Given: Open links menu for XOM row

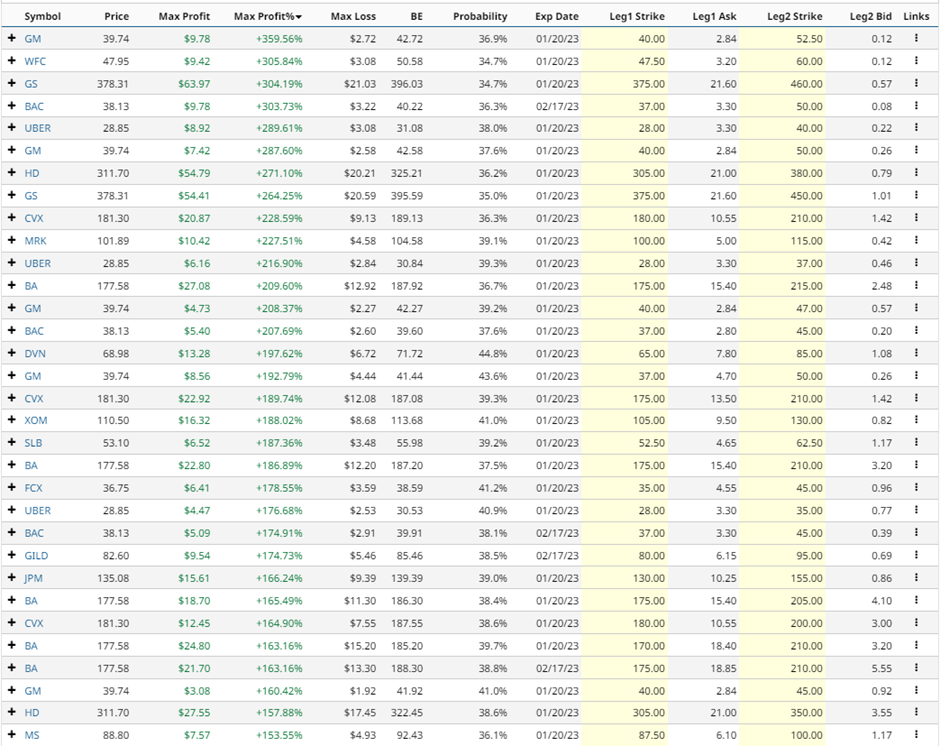Looking at the screenshot, I should (916, 420).
